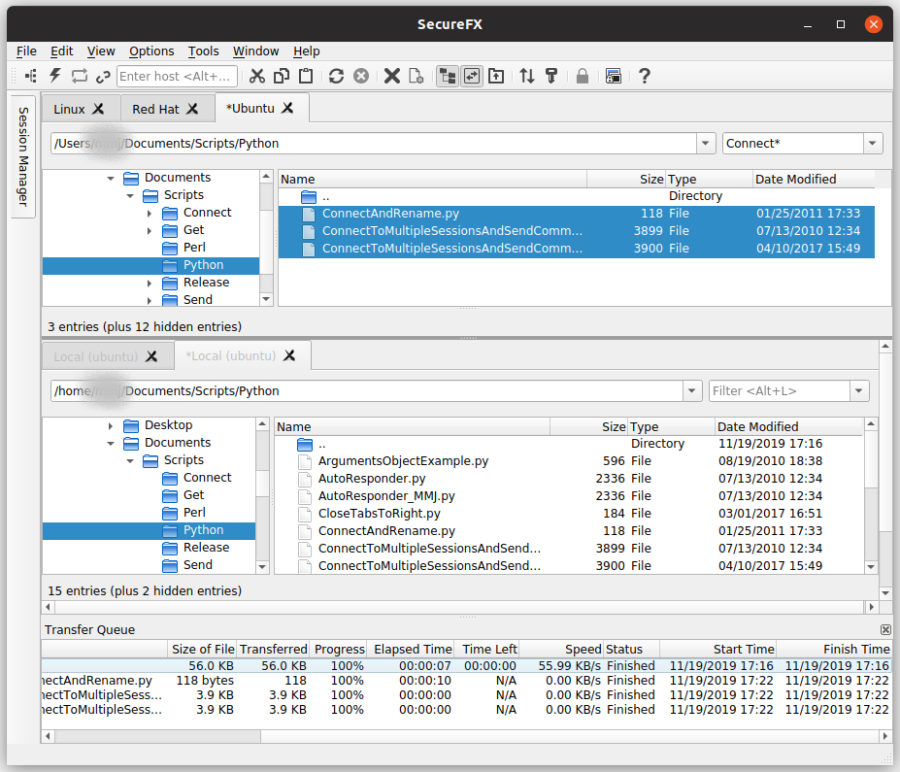Screen dimensions: 900x772
Task: Open the Help menu
Action: (x=307, y=51)
